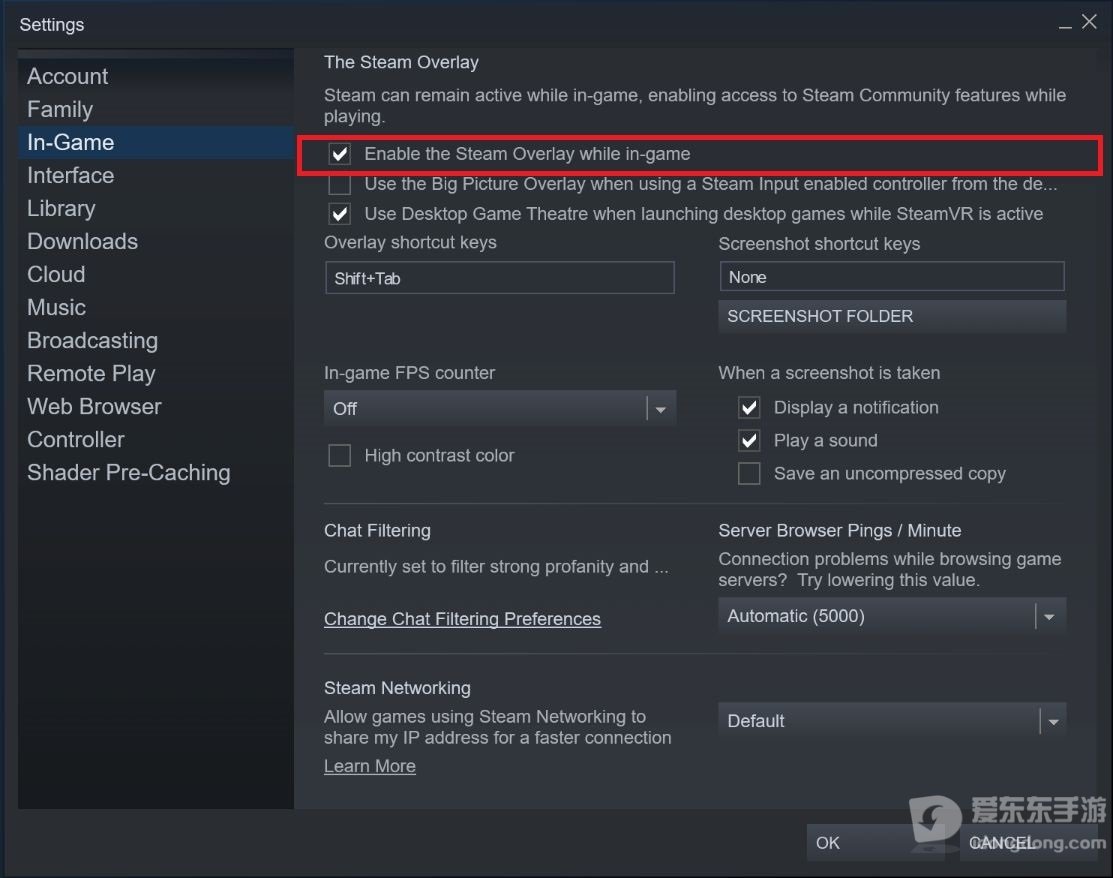The height and width of the screenshot is (878, 1113).
Task: Enable Save an uncompressed copy
Action: click(750, 473)
